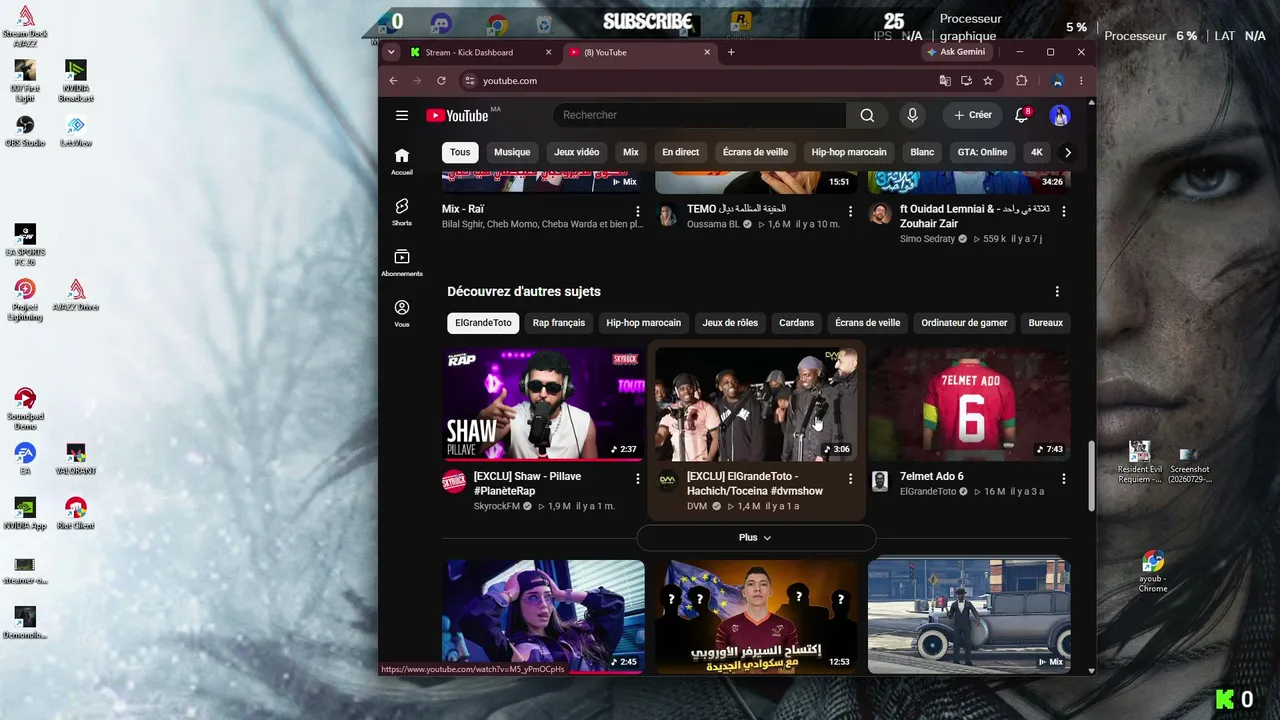Open the EA SPORTS FC 26 desktop icon
Image resolution: width=1280 pixels, height=720 pixels.
25,245
